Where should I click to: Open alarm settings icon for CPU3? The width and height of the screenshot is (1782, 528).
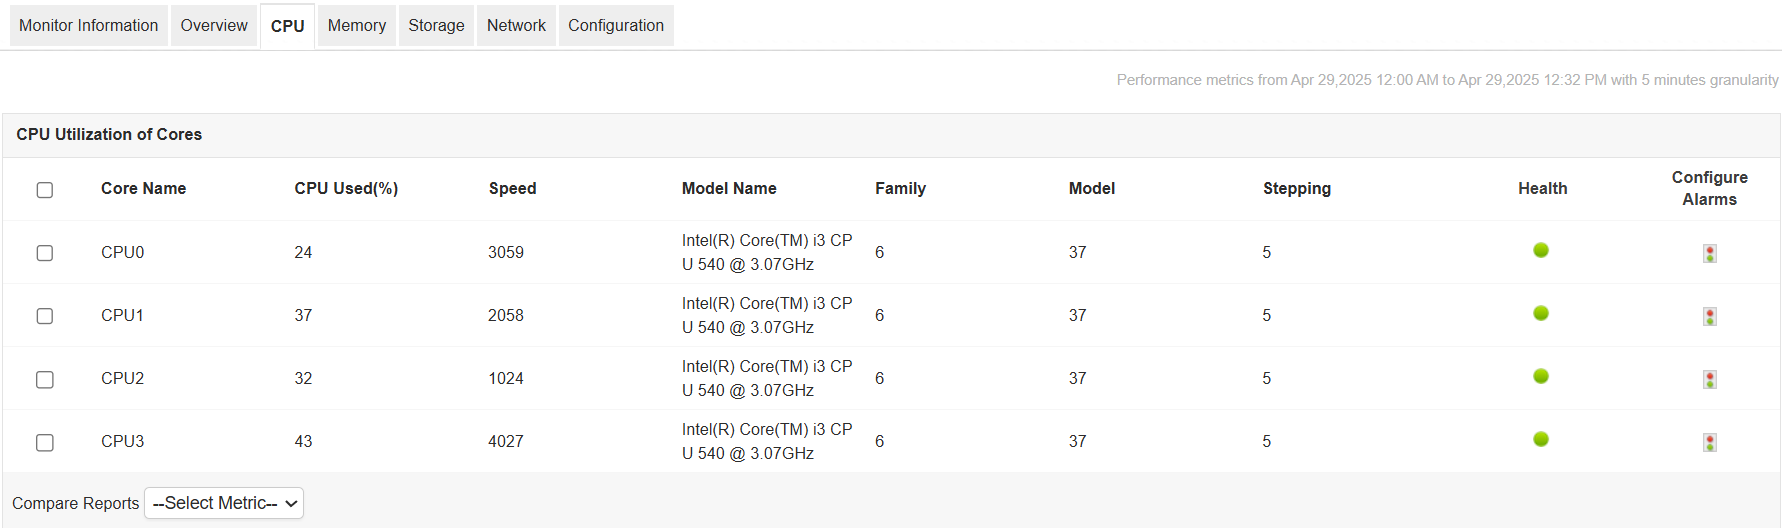point(1710,443)
